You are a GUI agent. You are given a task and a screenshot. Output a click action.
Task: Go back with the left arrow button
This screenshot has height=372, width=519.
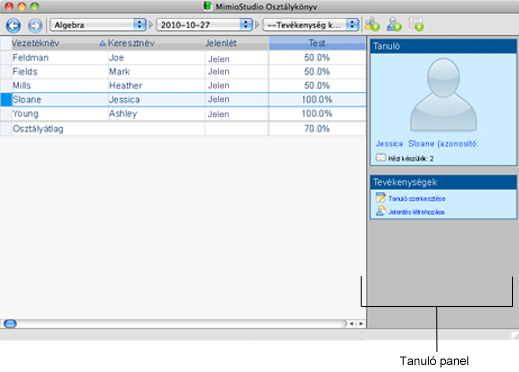[x=13, y=25]
